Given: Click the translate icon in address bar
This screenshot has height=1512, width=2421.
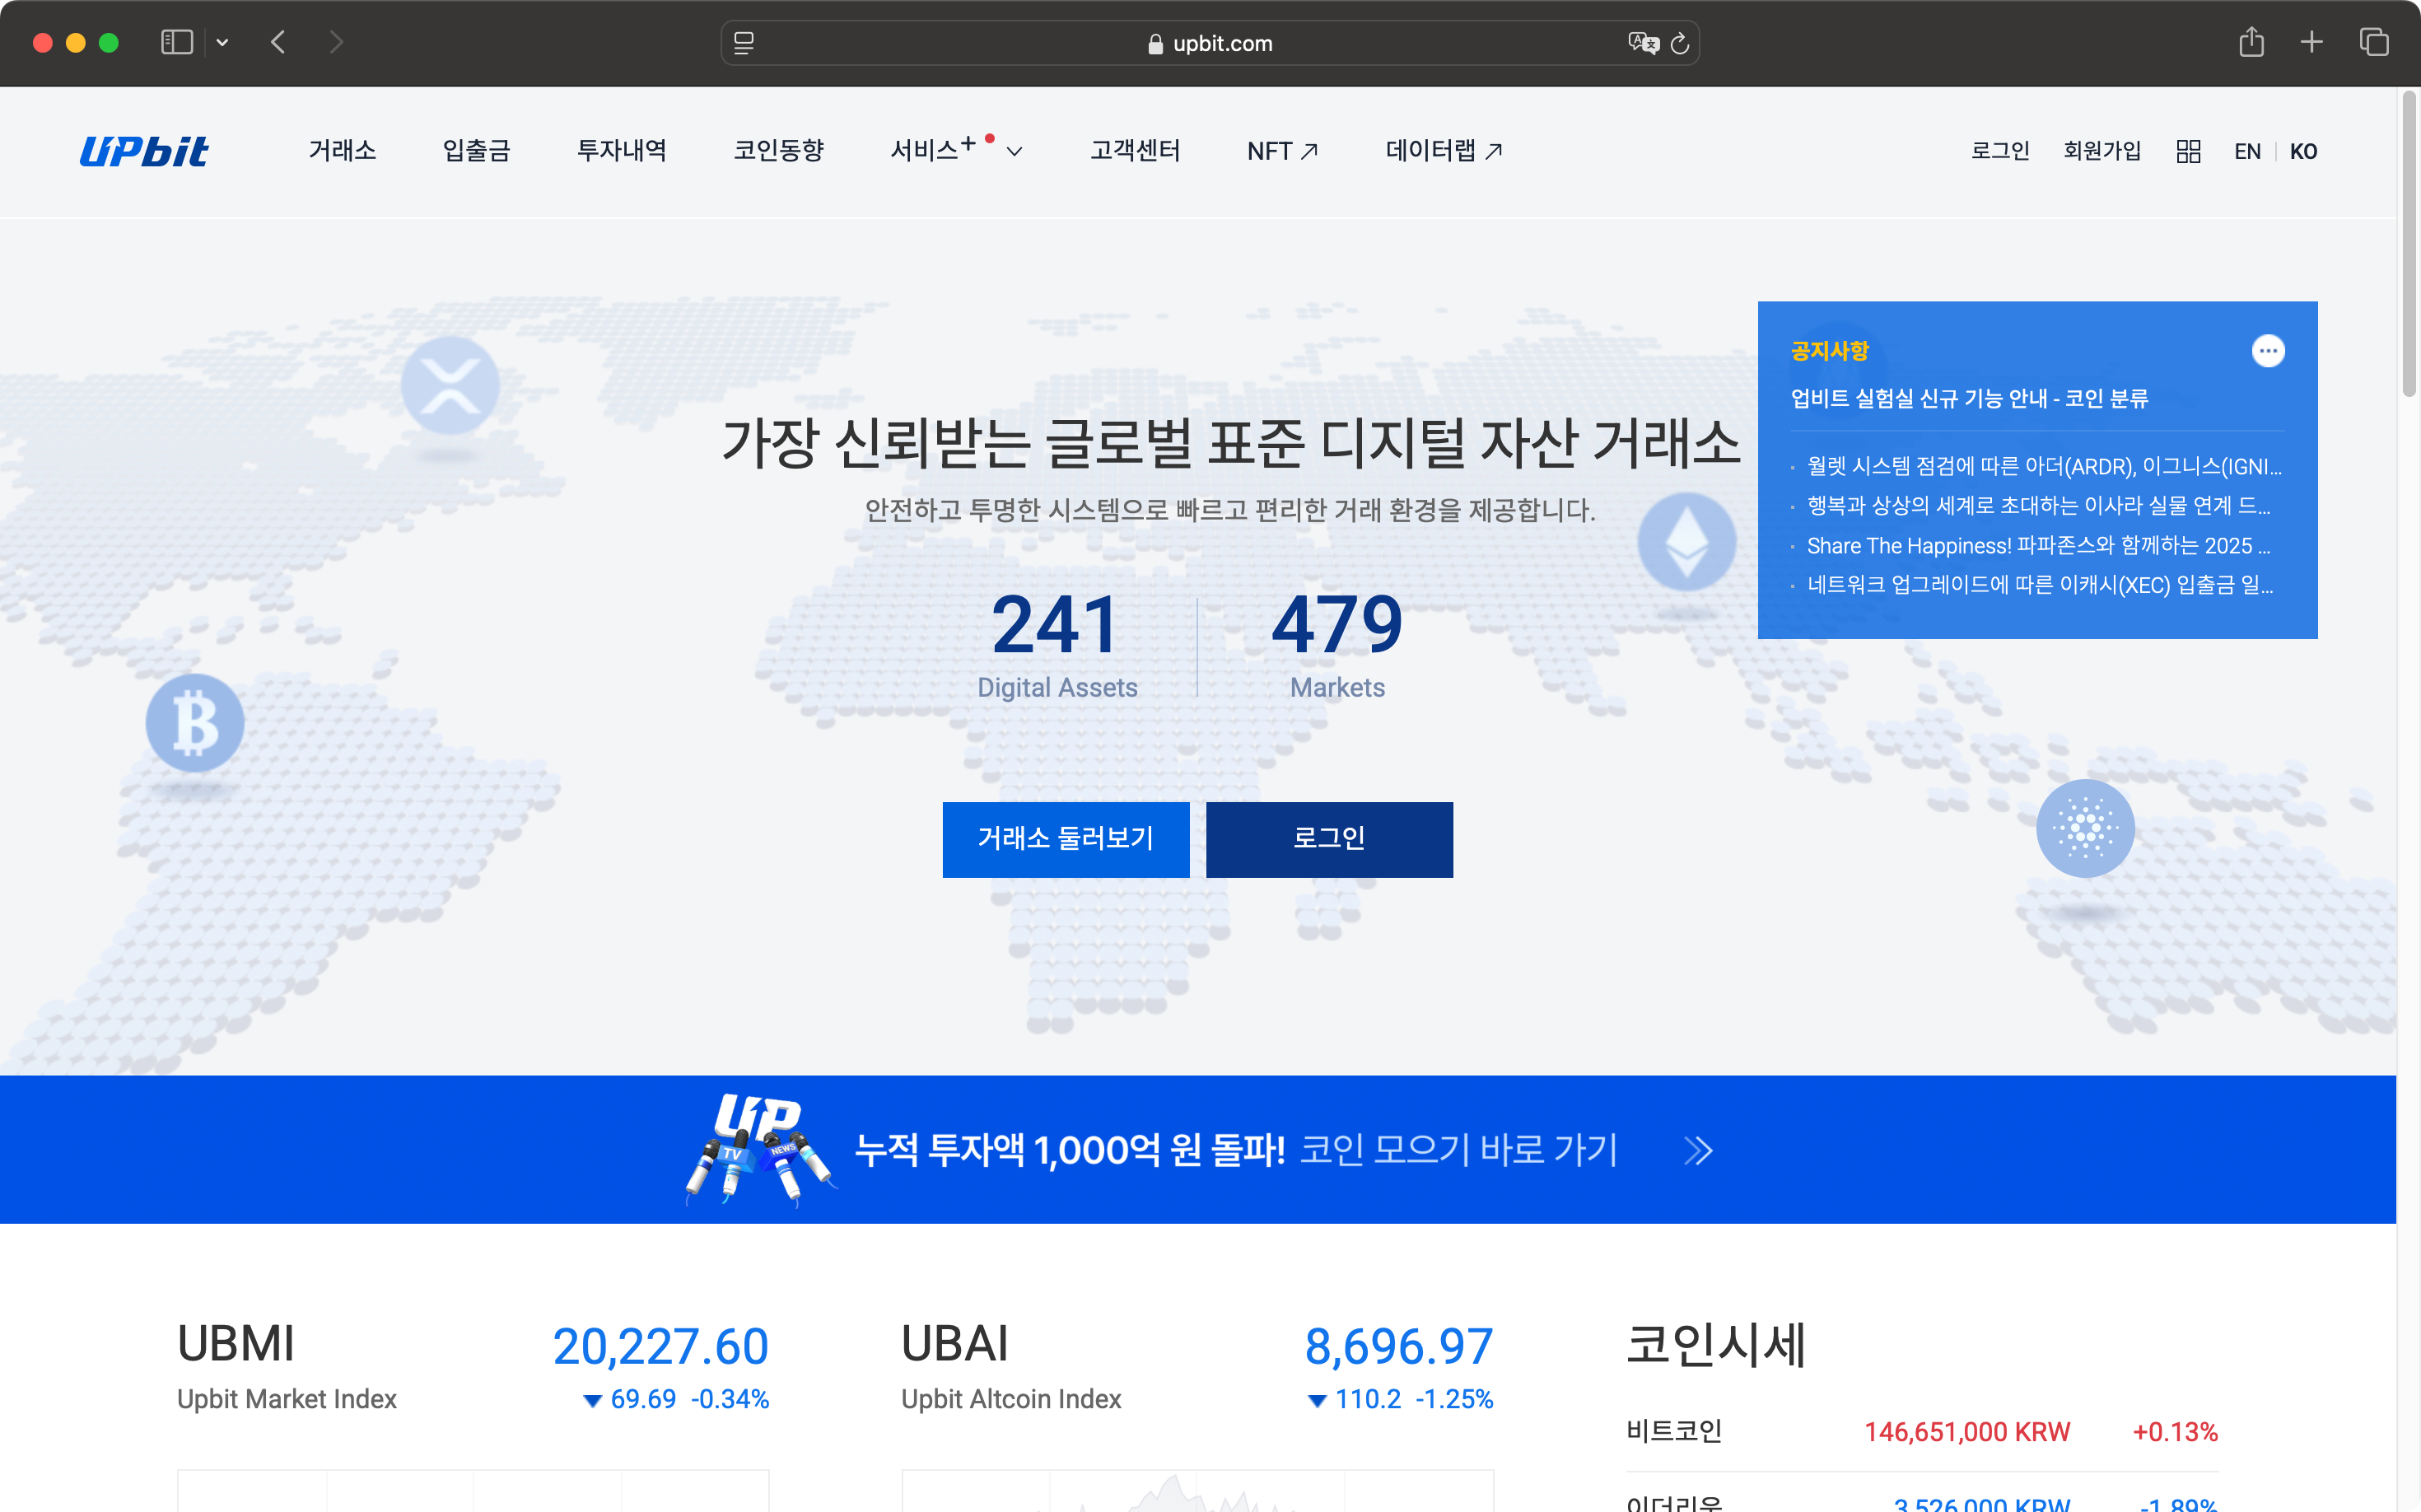Looking at the screenshot, I should [x=1643, y=43].
